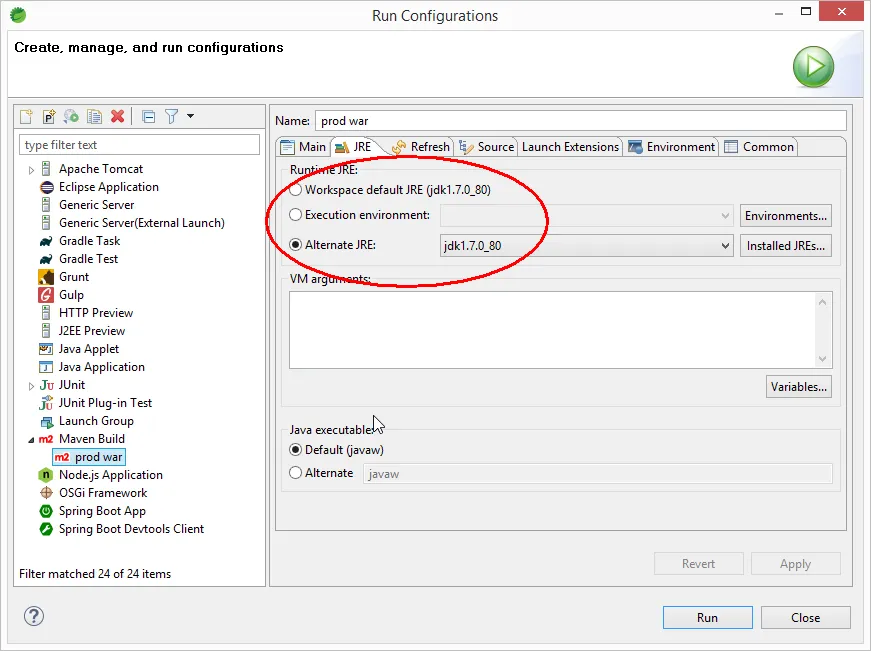
Task: Click the Close button
Action: [805, 618]
